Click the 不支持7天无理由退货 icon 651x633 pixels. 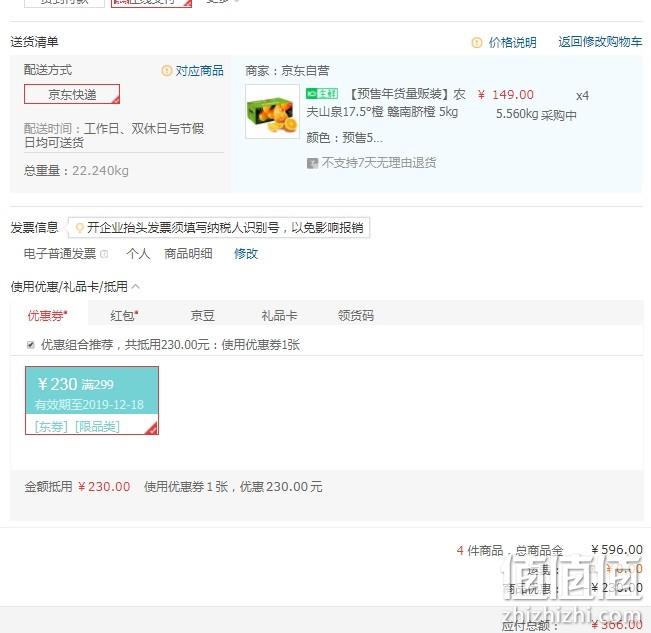click(x=312, y=163)
